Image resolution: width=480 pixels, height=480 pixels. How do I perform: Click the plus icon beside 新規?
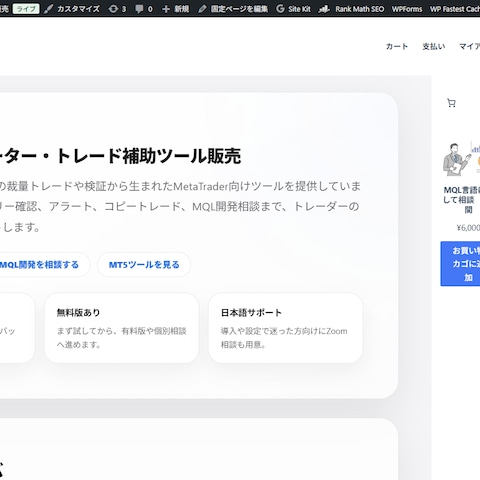point(166,9)
